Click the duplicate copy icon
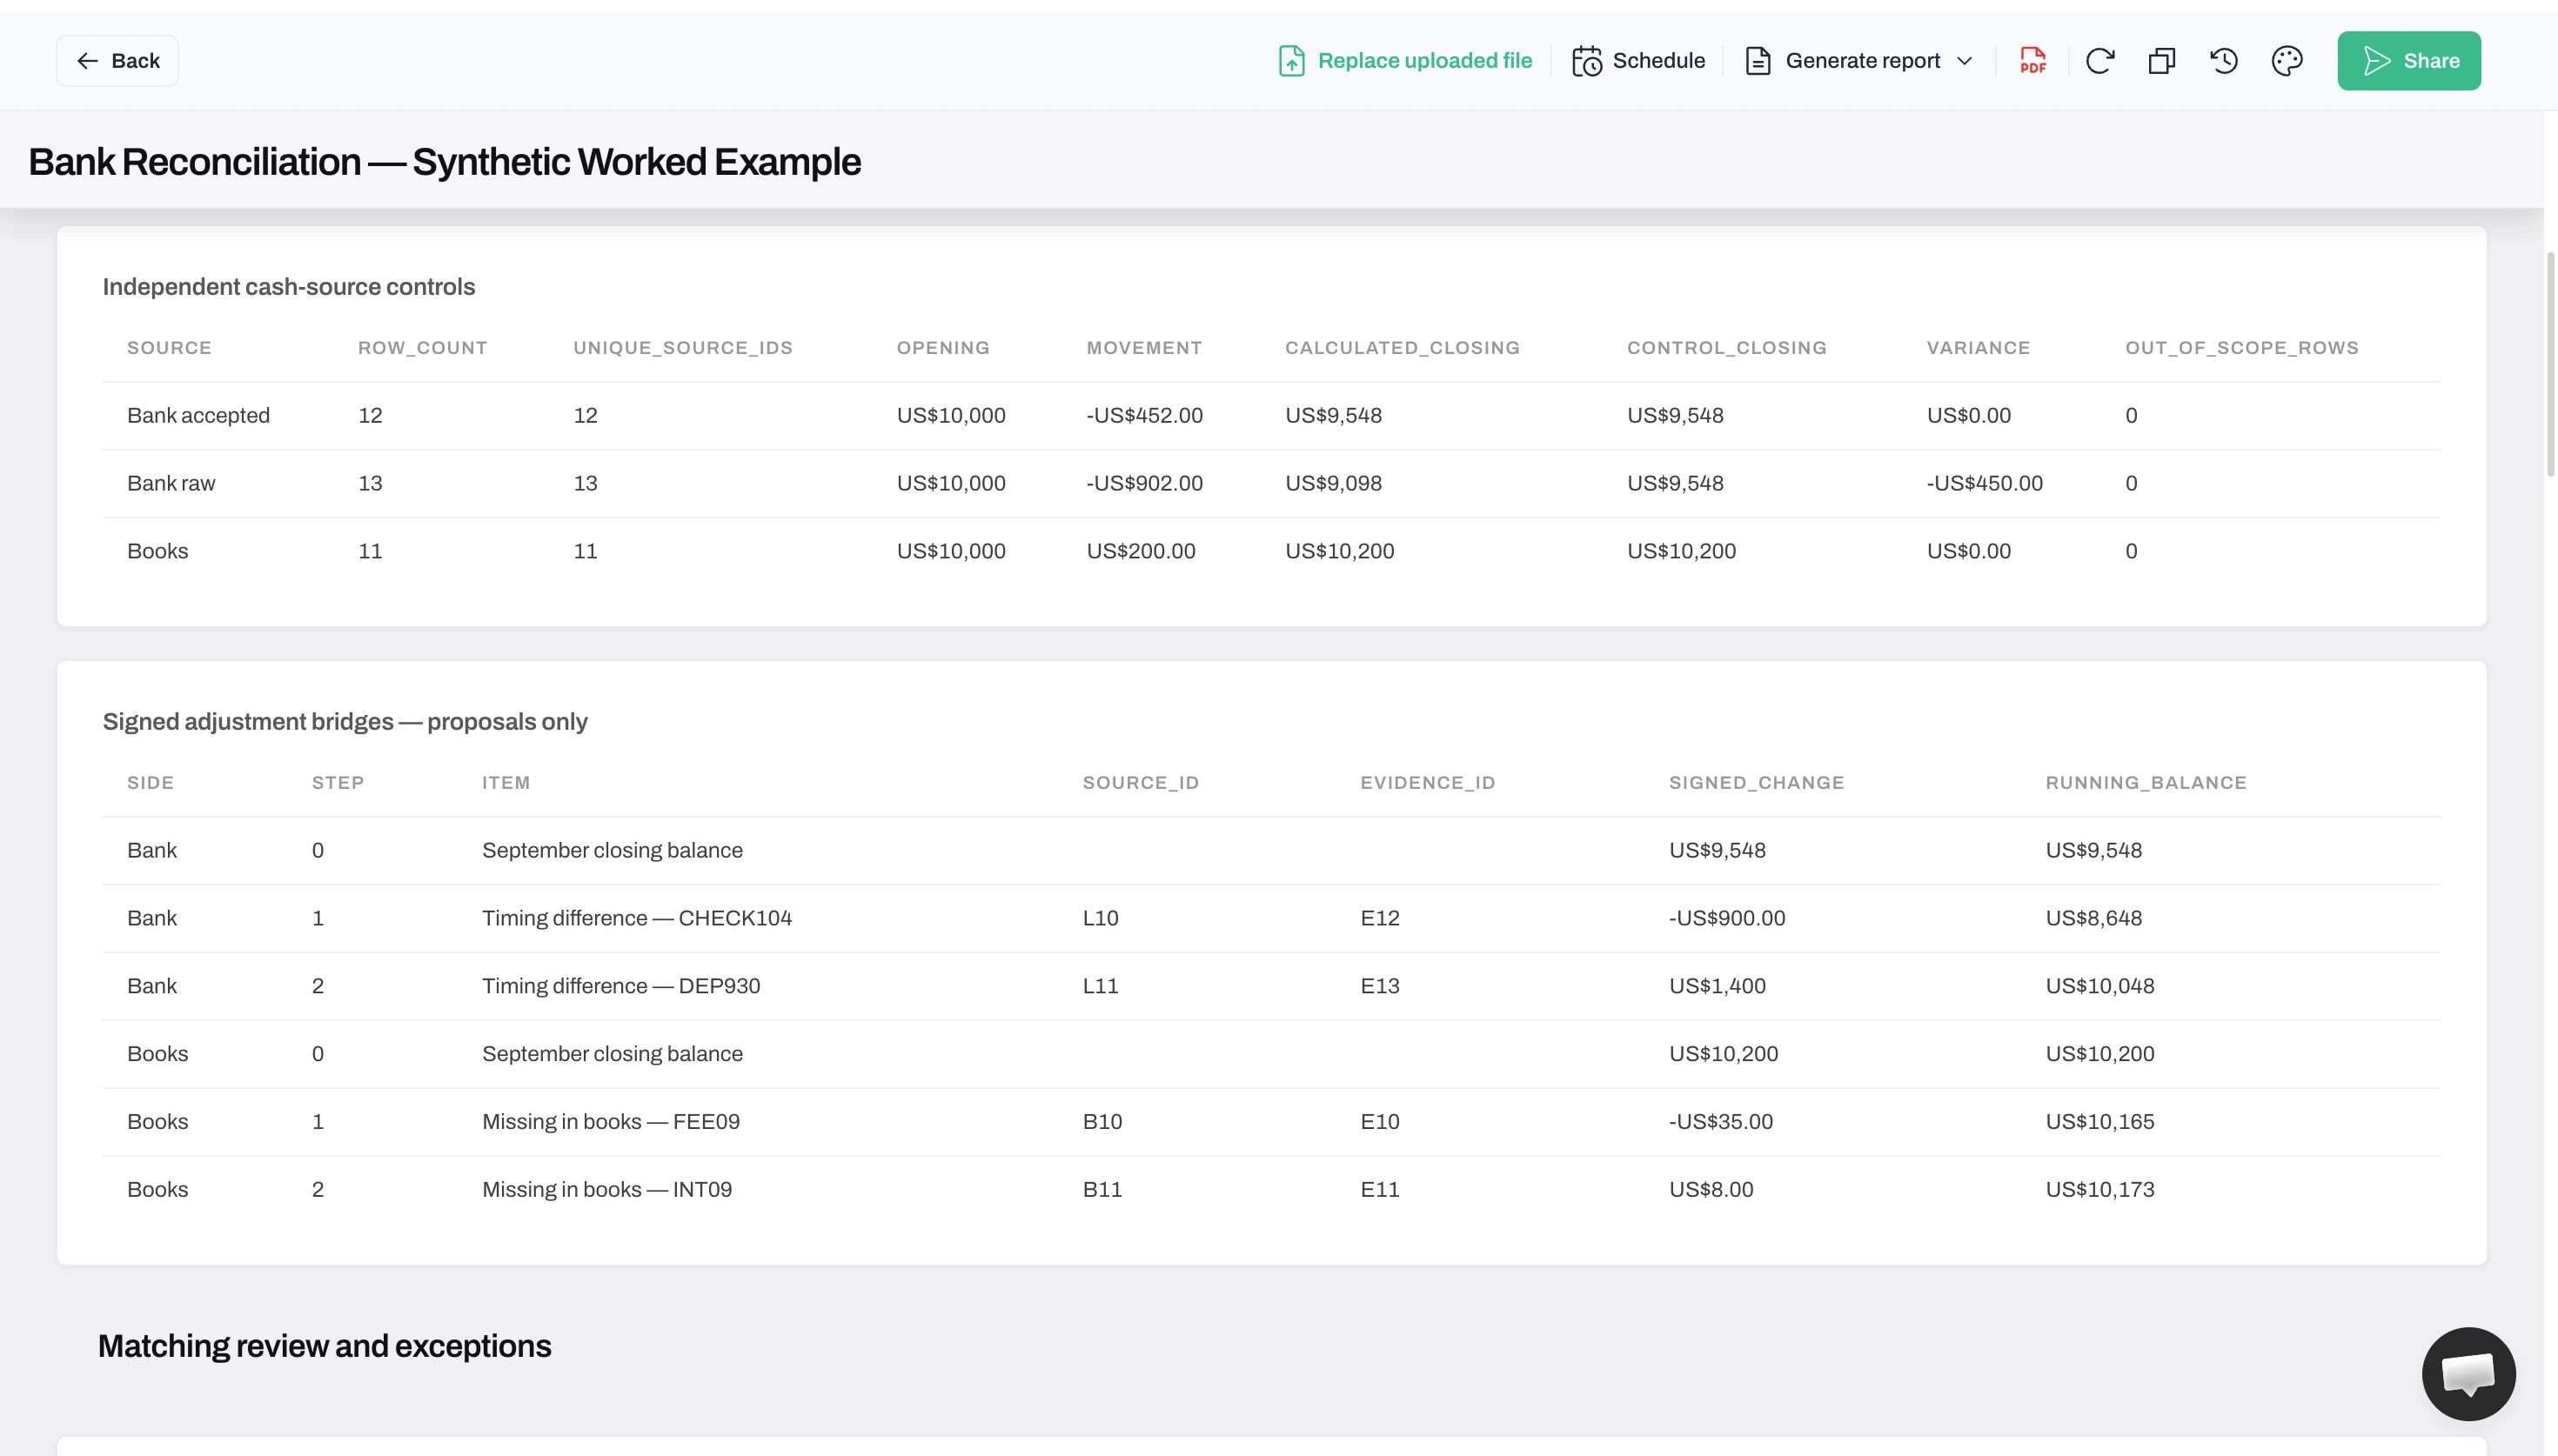The height and width of the screenshot is (1456, 2558). coord(2162,61)
